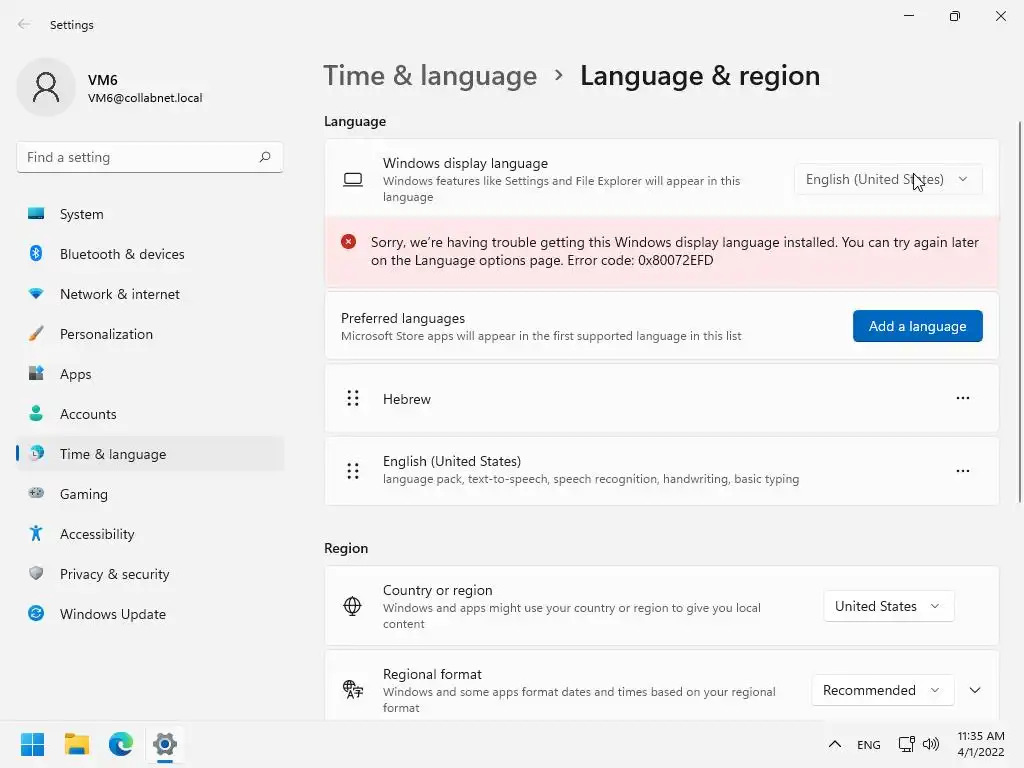Open File Explorer from taskbar
This screenshot has height=768, width=1024.
[76, 744]
